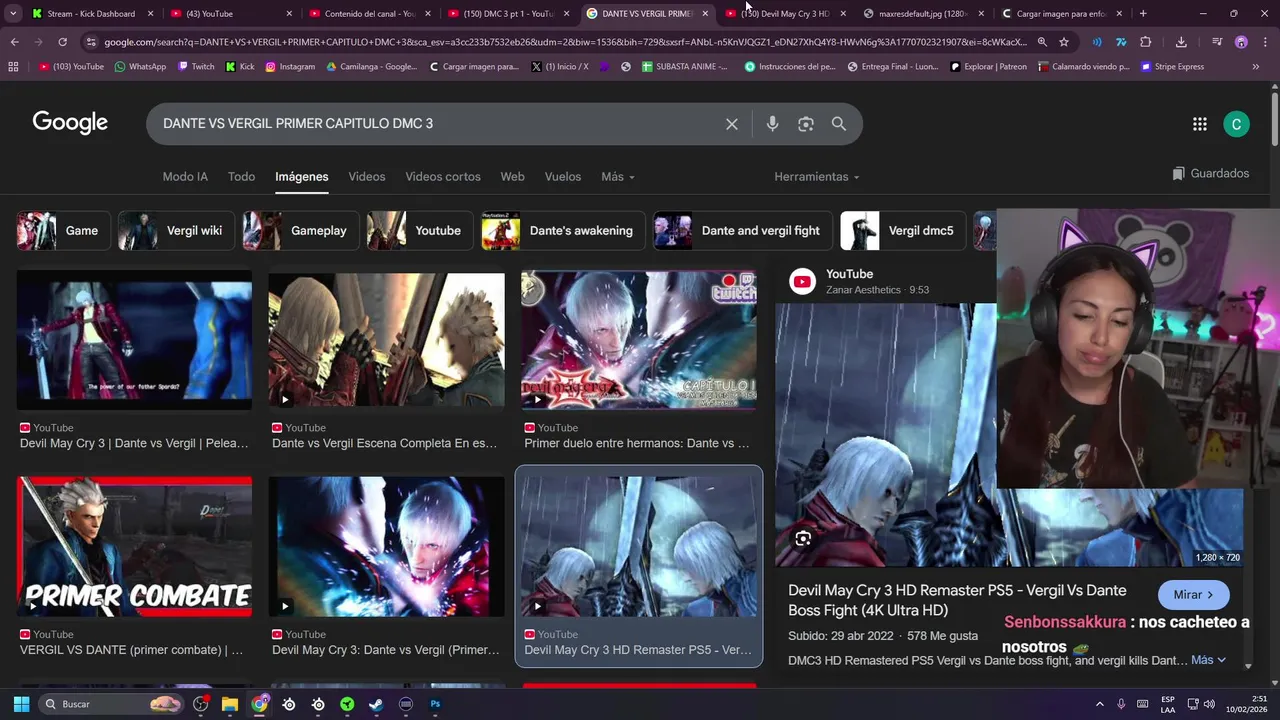Image resolution: width=1280 pixels, height=720 pixels.
Task: Expand the Herramientas tools dropdown
Action: tap(817, 176)
